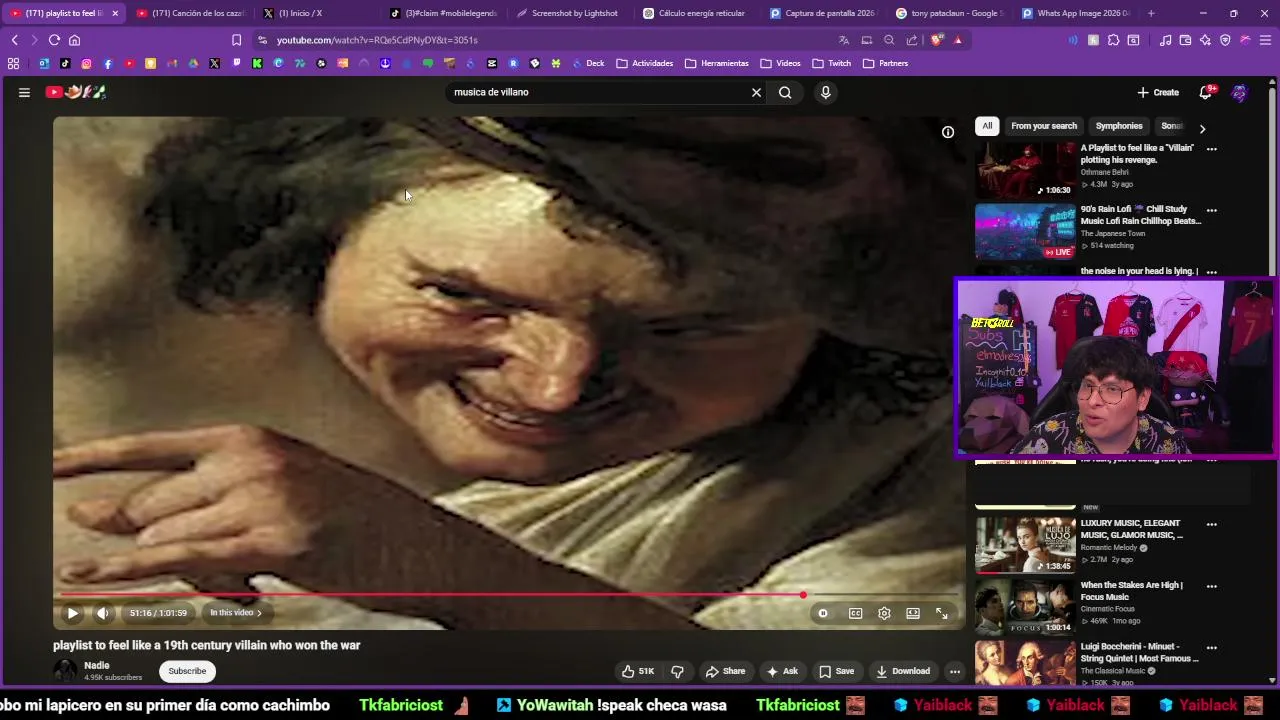Open the Create menu on YouTube
The image size is (1280, 720).
(1158, 92)
